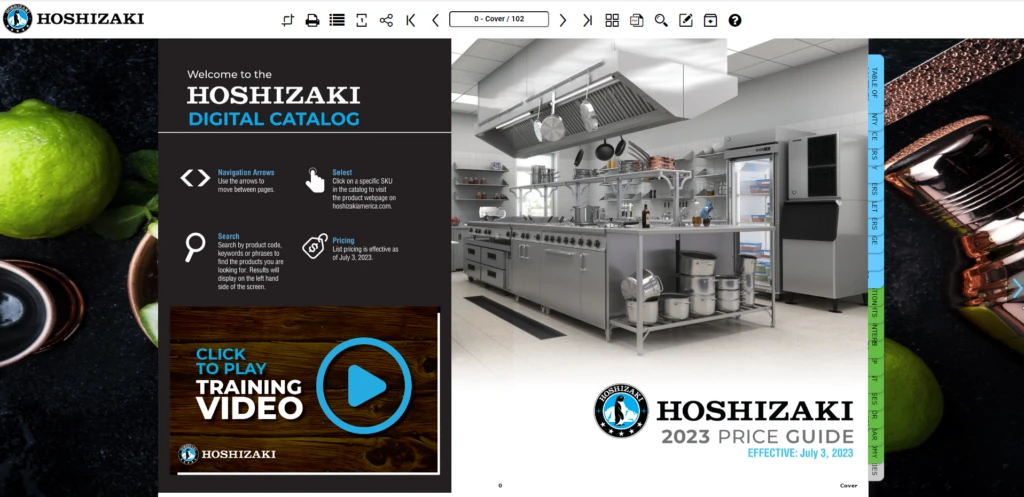Open search with the magnifier toolbar icon
The height and width of the screenshot is (497, 1024).
[x=661, y=20]
